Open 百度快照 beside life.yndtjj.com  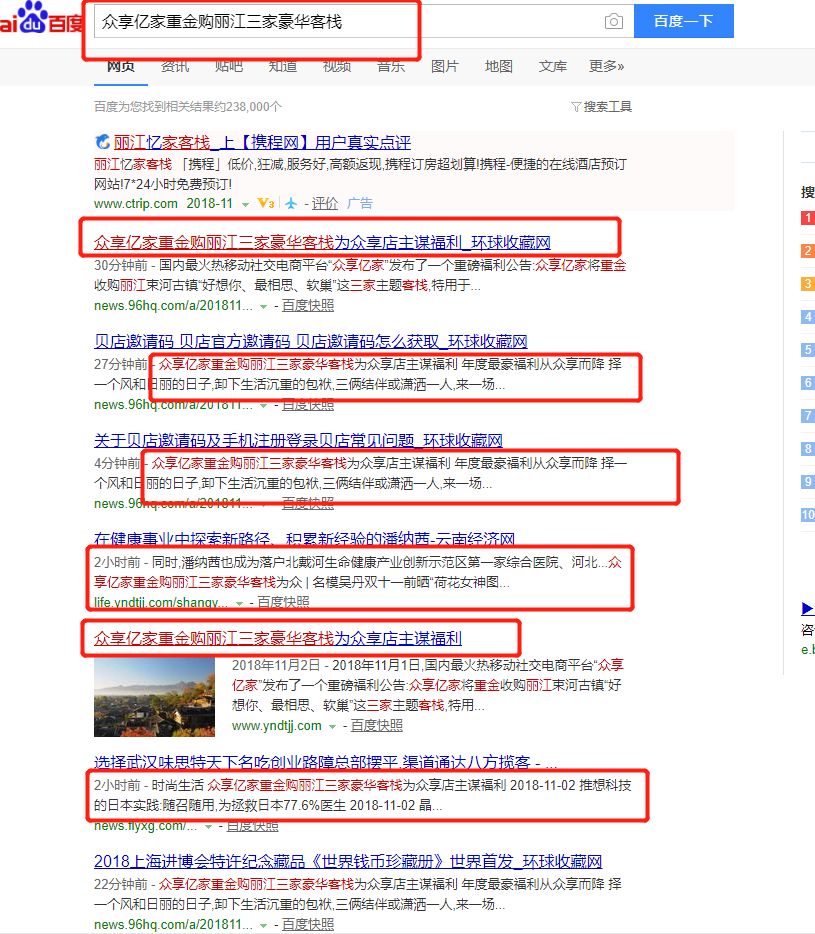pos(284,602)
